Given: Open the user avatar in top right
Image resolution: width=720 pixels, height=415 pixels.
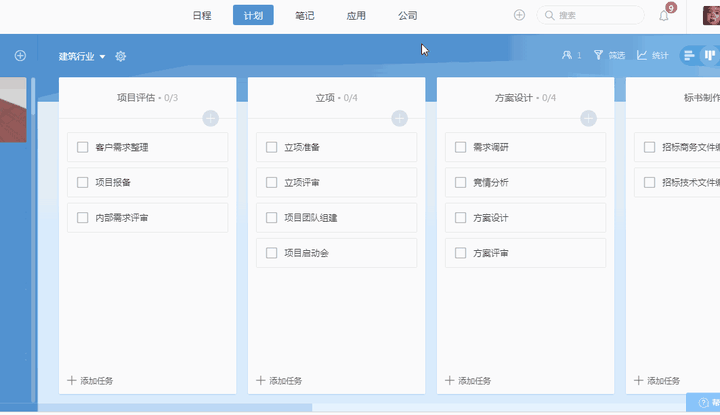Looking at the screenshot, I should pos(711,15).
